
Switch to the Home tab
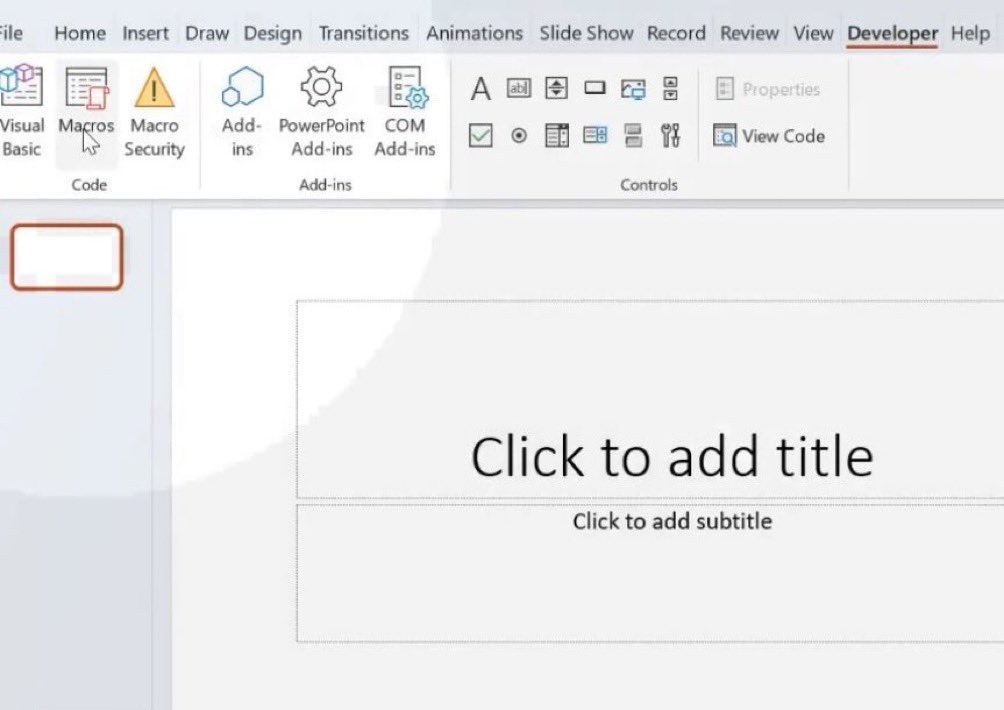(x=80, y=33)
